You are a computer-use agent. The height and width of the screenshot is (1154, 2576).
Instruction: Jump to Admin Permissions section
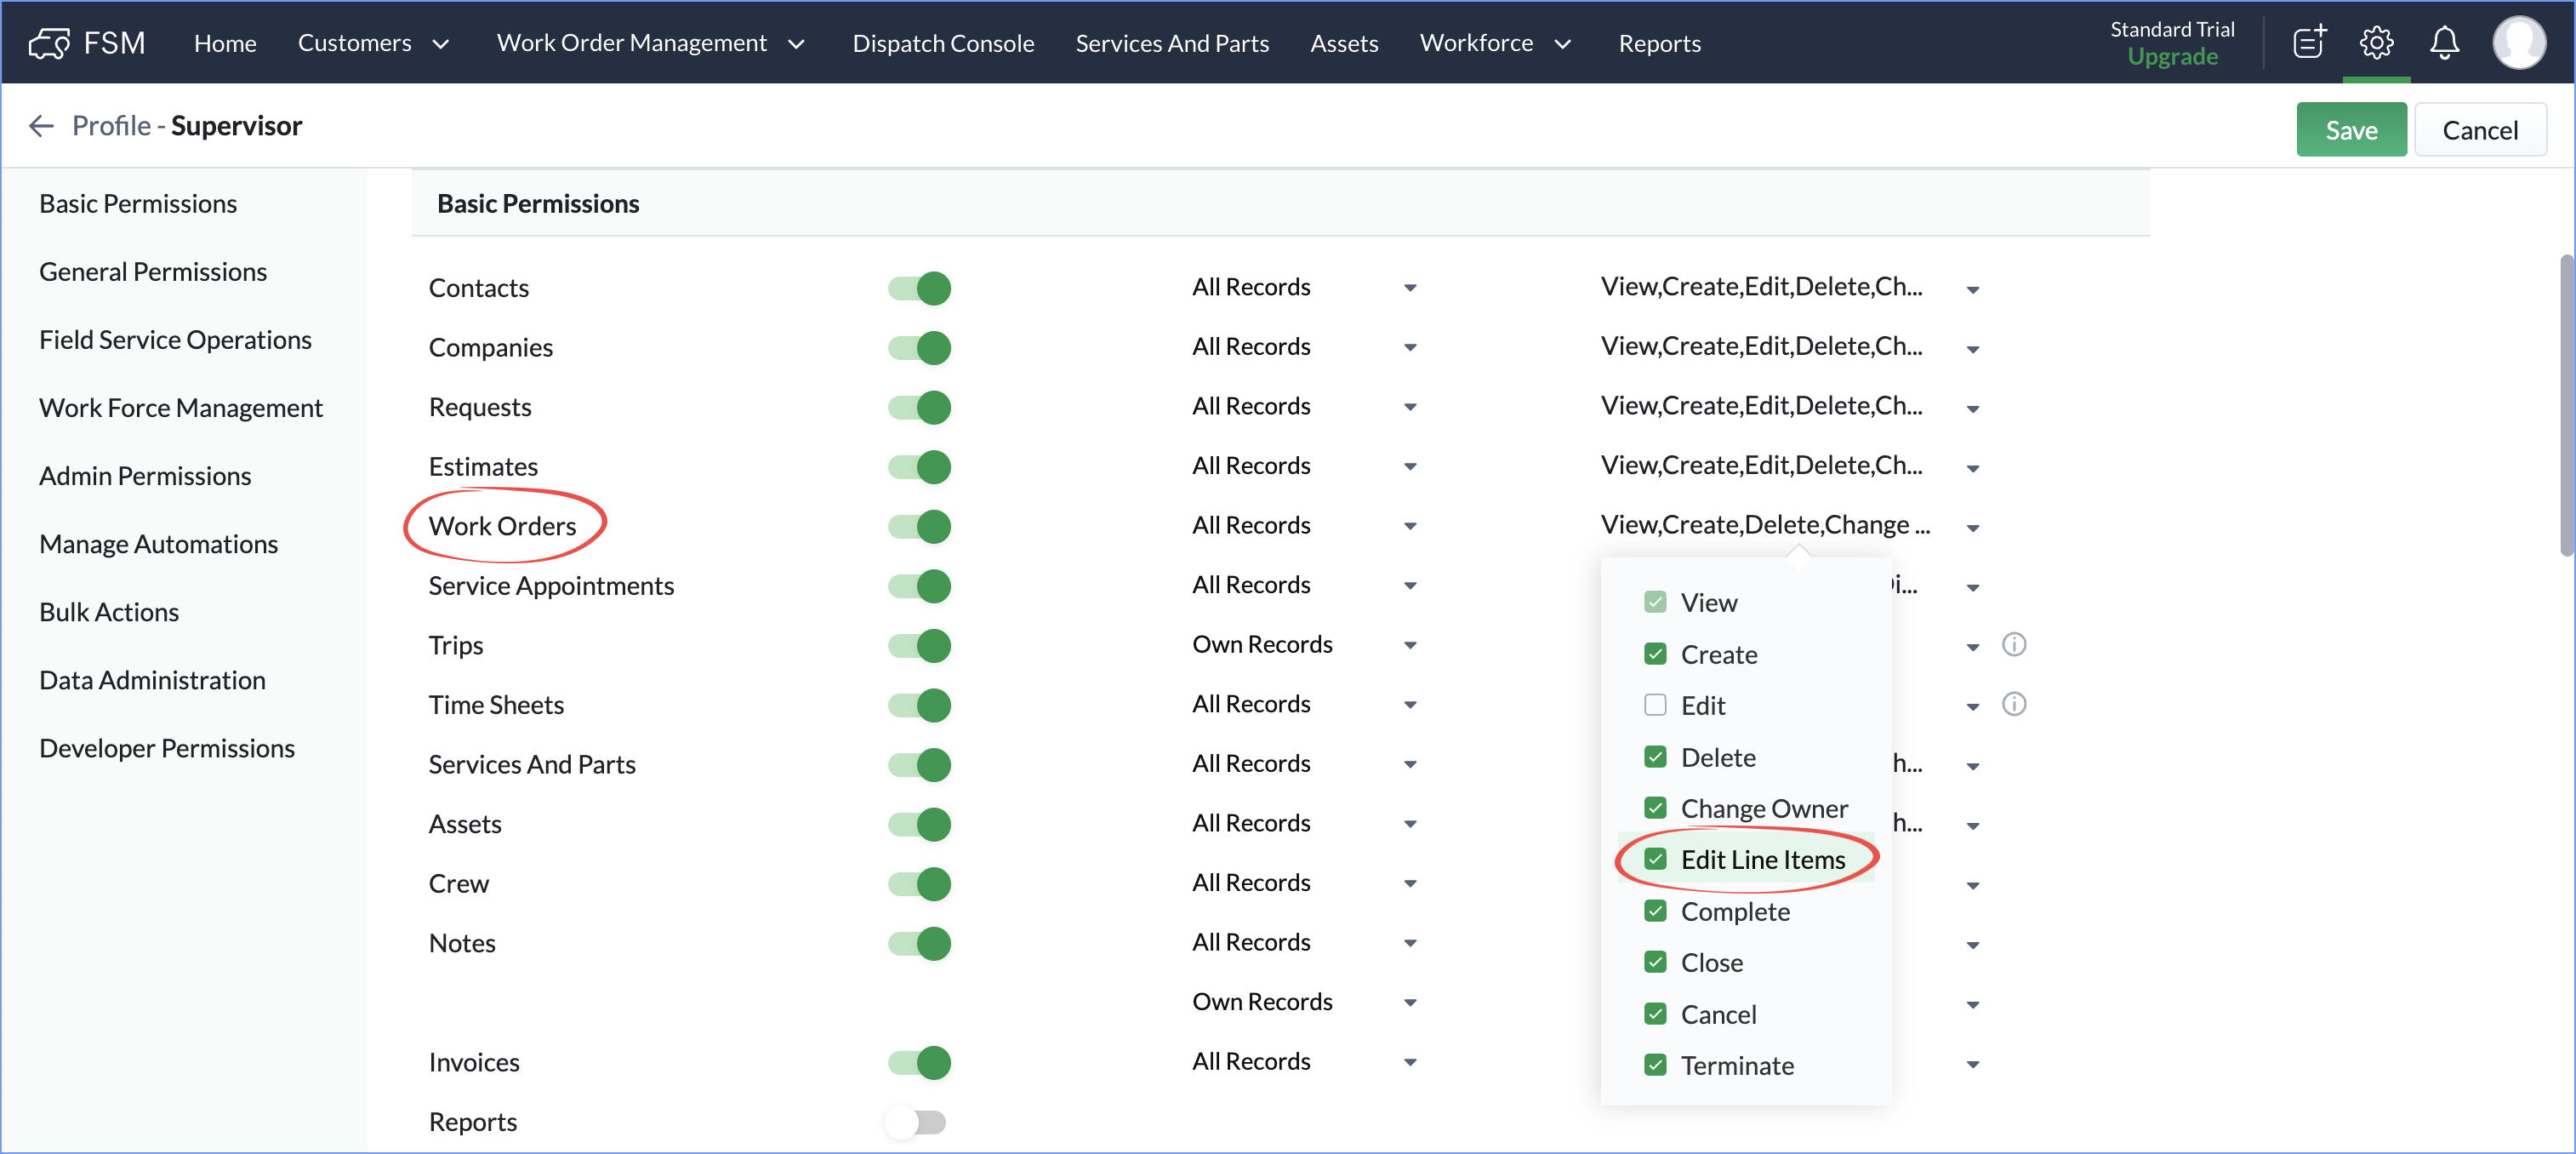point(145,476)
